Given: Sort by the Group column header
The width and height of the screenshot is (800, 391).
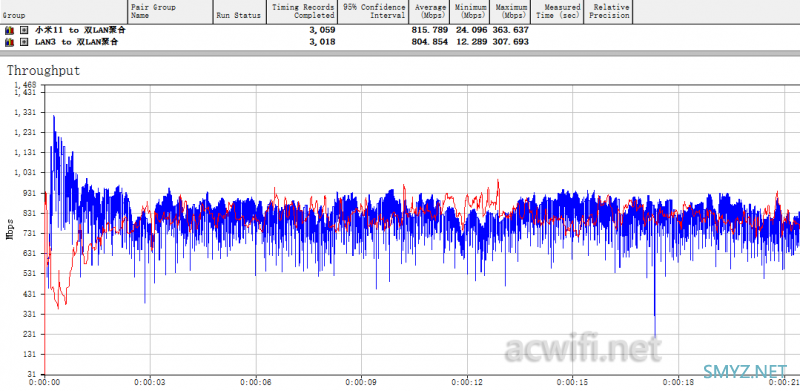Looking at the screenshot, I should [x=63, y=12].
